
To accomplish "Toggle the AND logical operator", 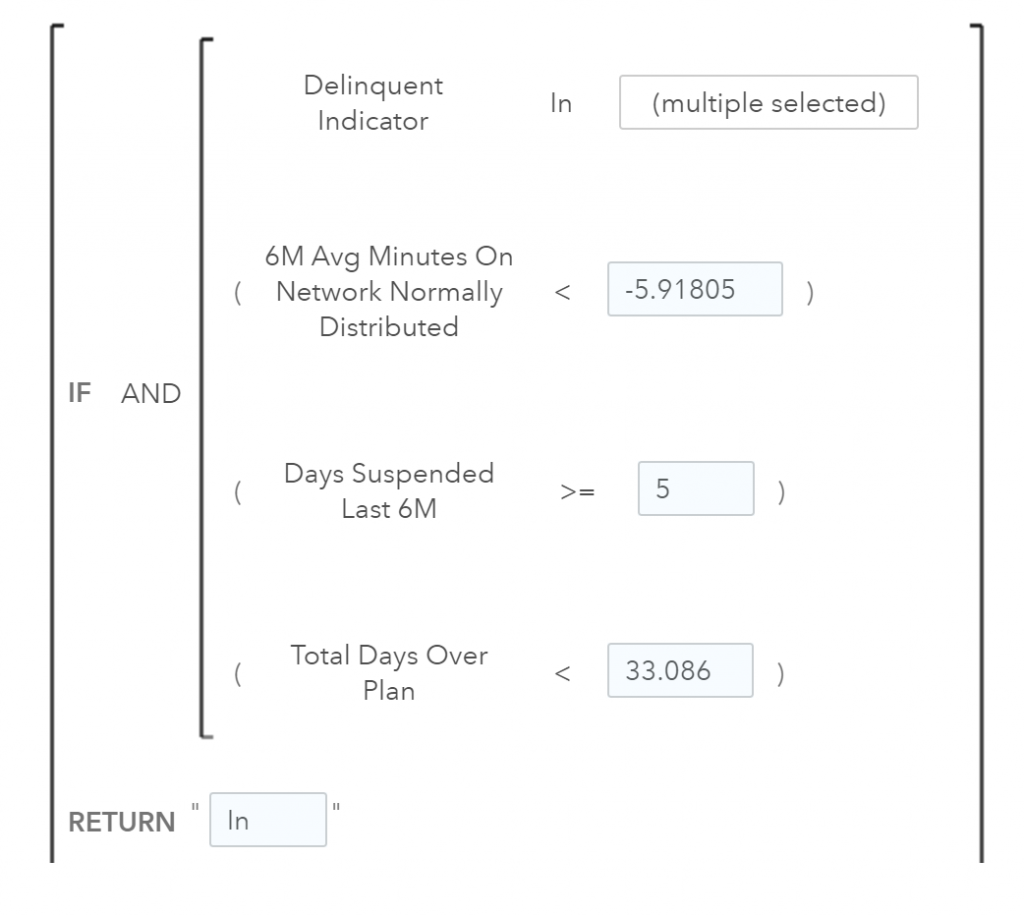I will 150,392.
